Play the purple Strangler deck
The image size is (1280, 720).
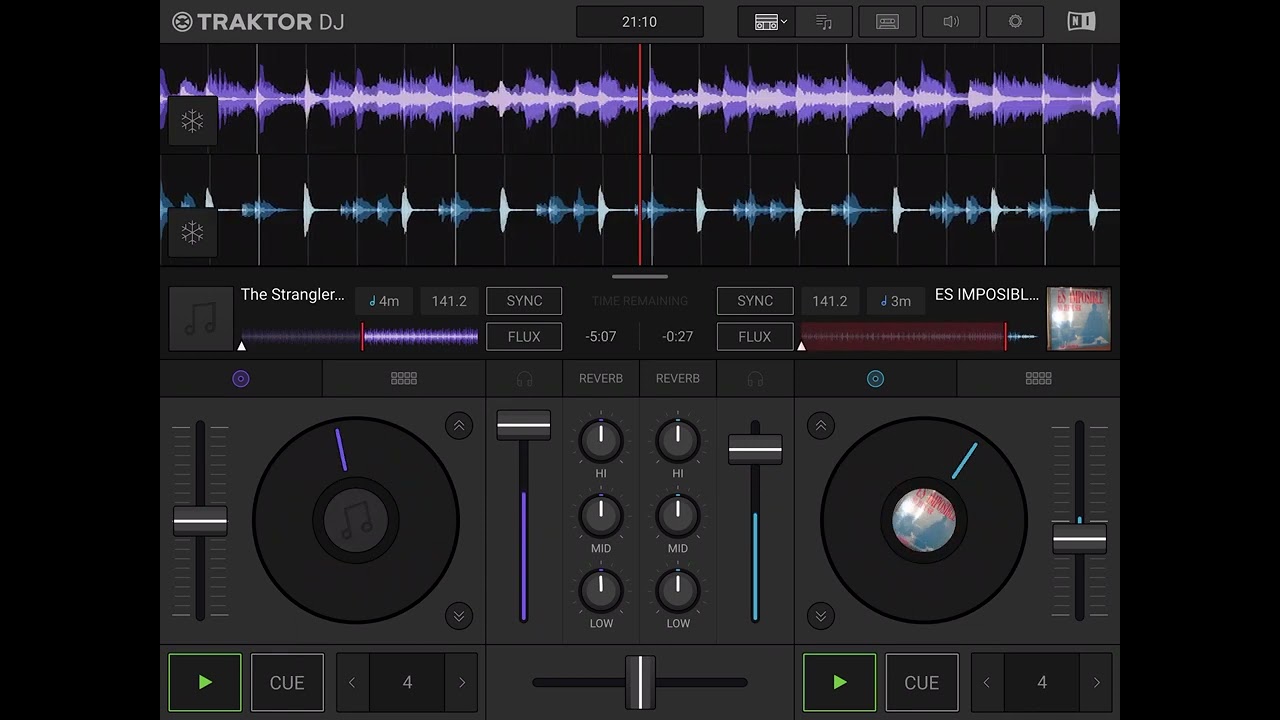(205, 682)
